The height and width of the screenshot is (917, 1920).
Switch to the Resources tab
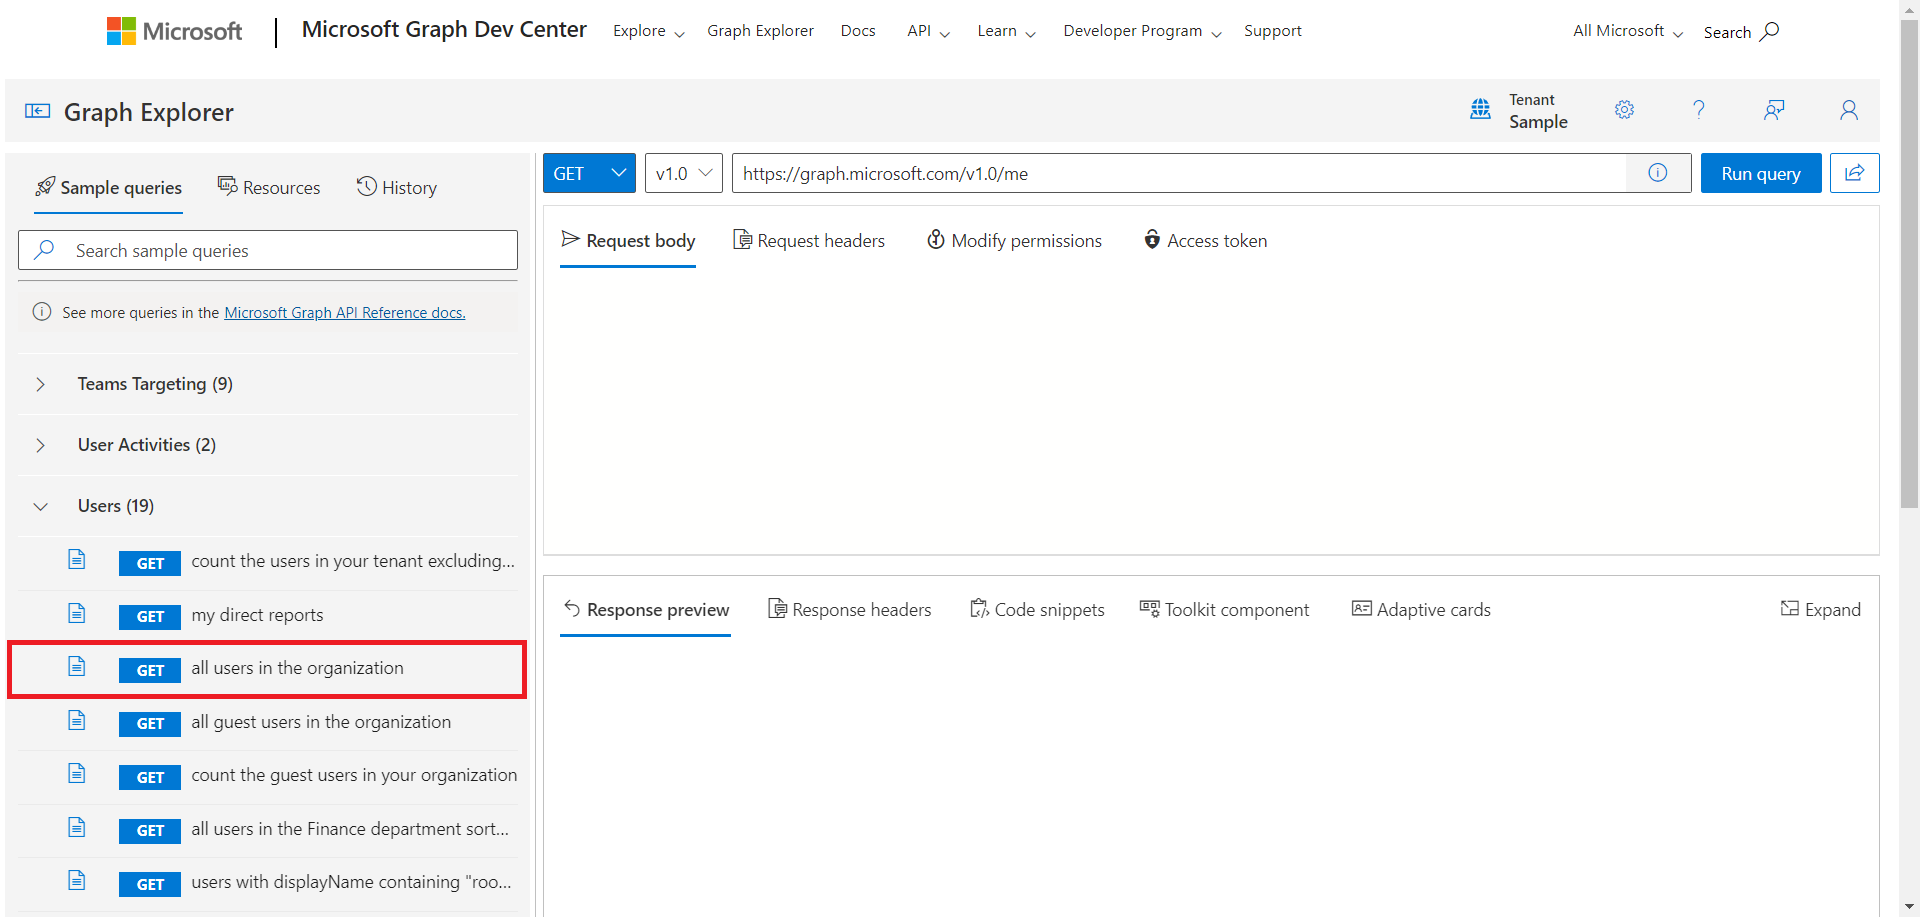[x=269, y=188]
